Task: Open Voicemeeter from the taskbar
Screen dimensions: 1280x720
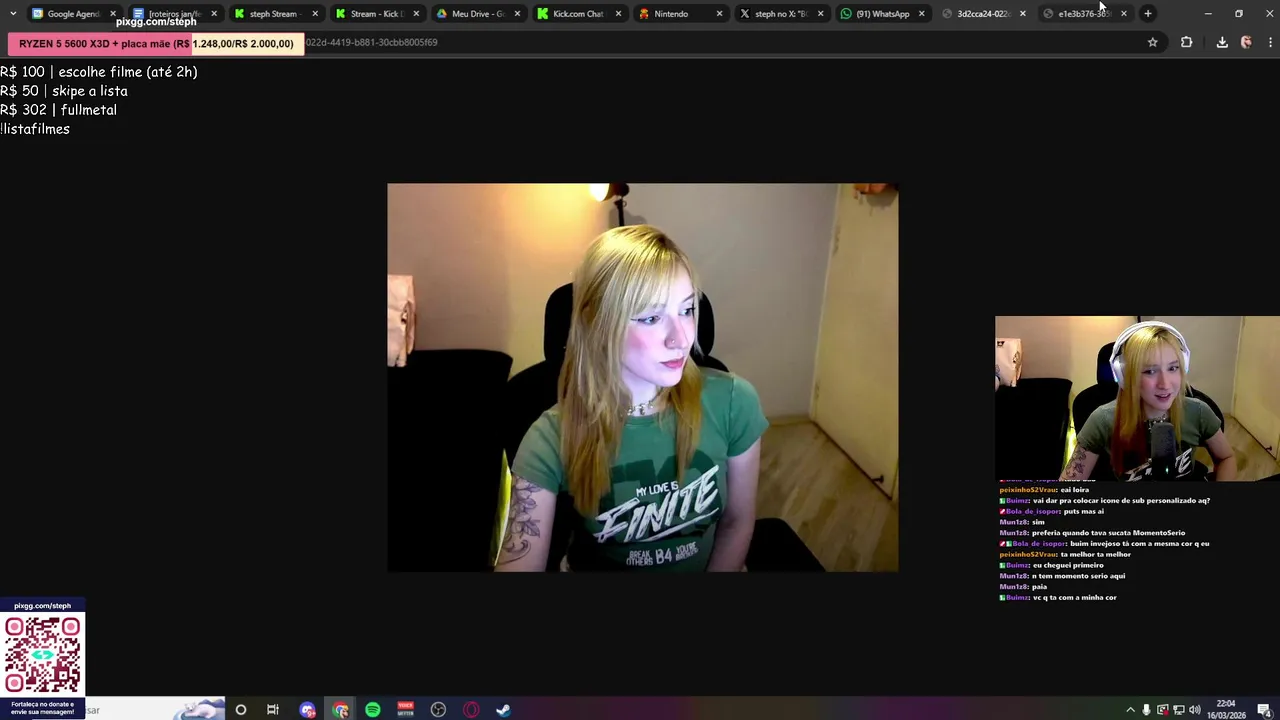Action: click(405, 710)
